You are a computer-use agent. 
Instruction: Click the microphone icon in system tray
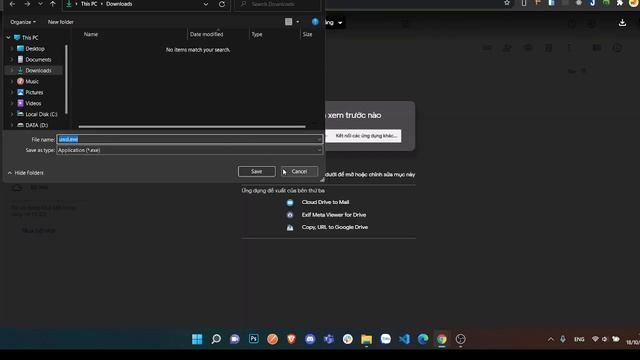(563, 340)
